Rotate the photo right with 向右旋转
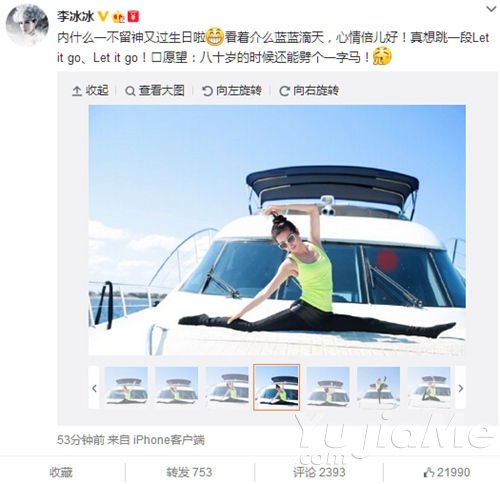Viewport: 500px width, 484px height. click(309, 90)
